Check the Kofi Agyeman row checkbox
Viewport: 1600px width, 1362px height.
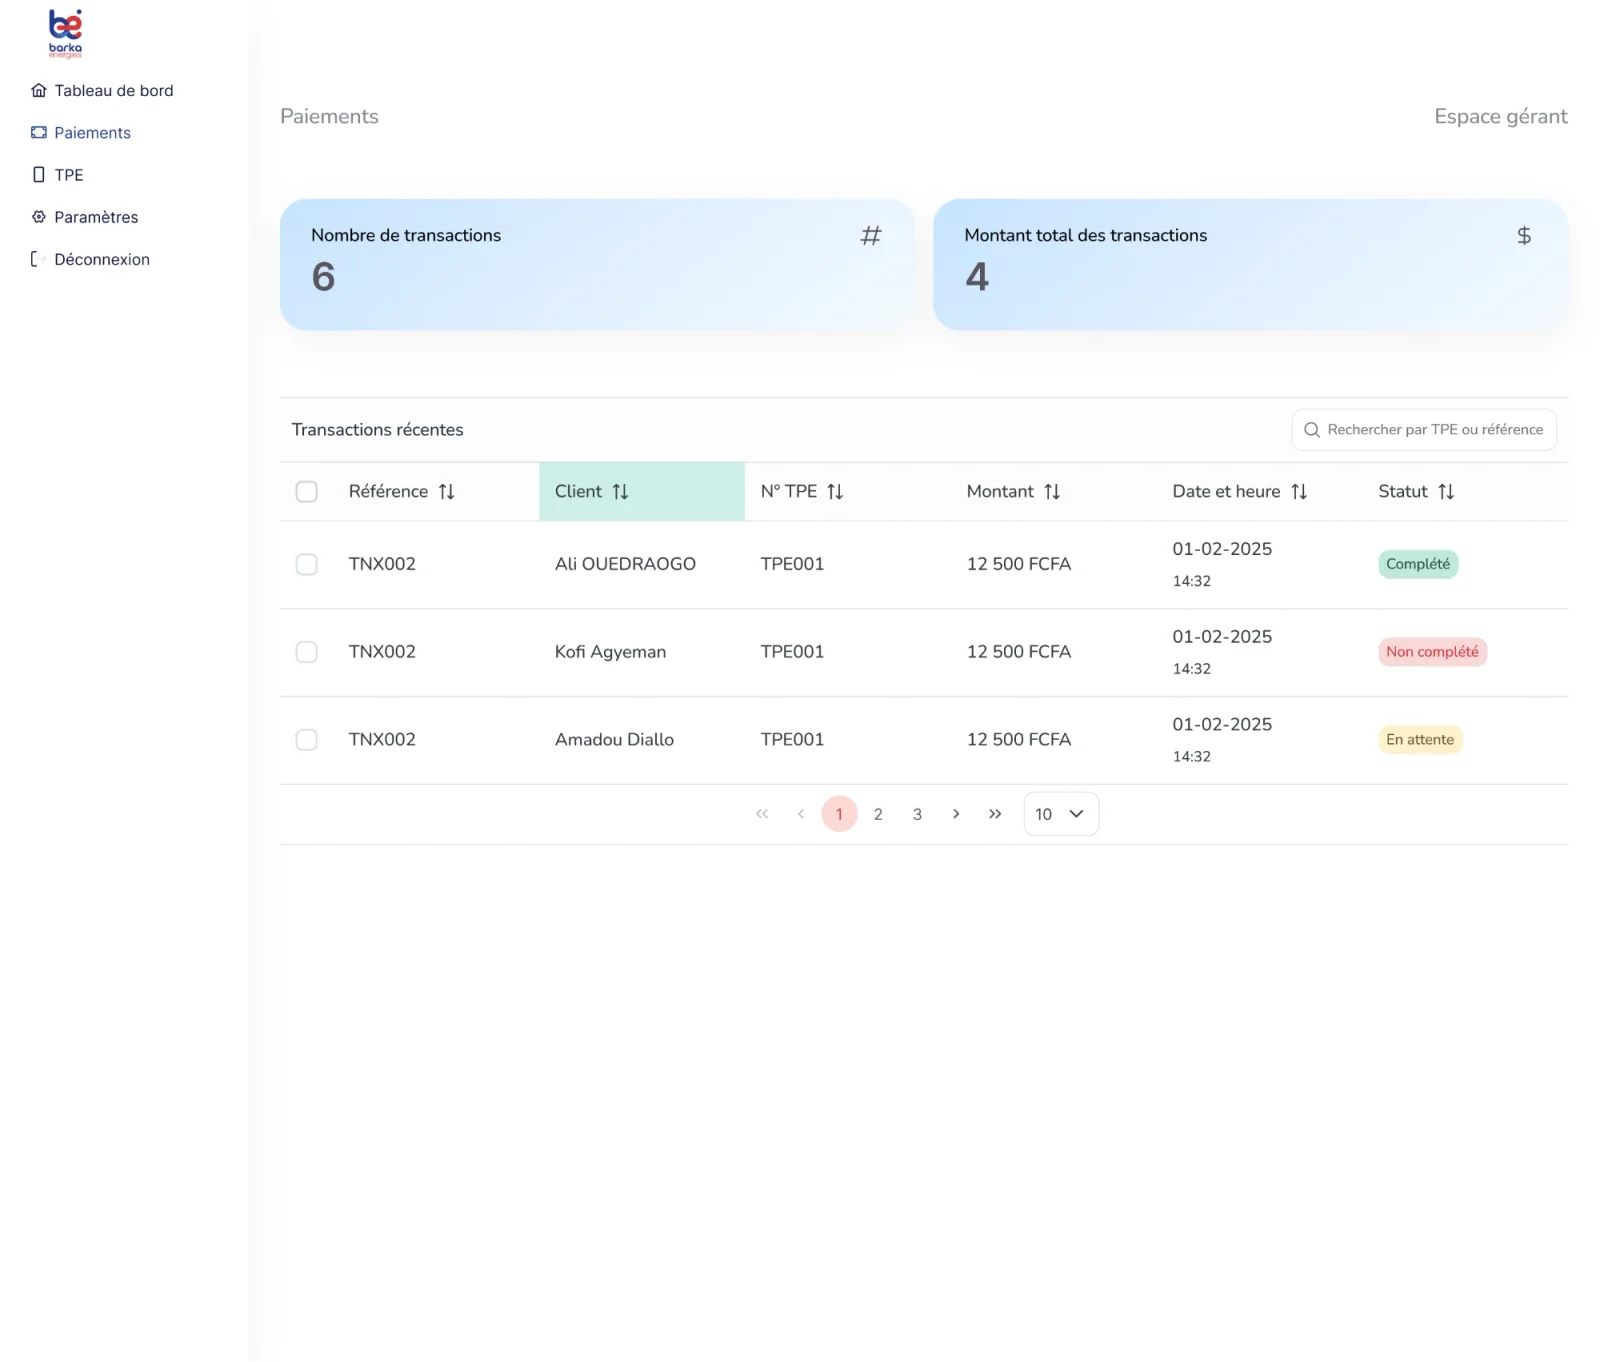307,653
